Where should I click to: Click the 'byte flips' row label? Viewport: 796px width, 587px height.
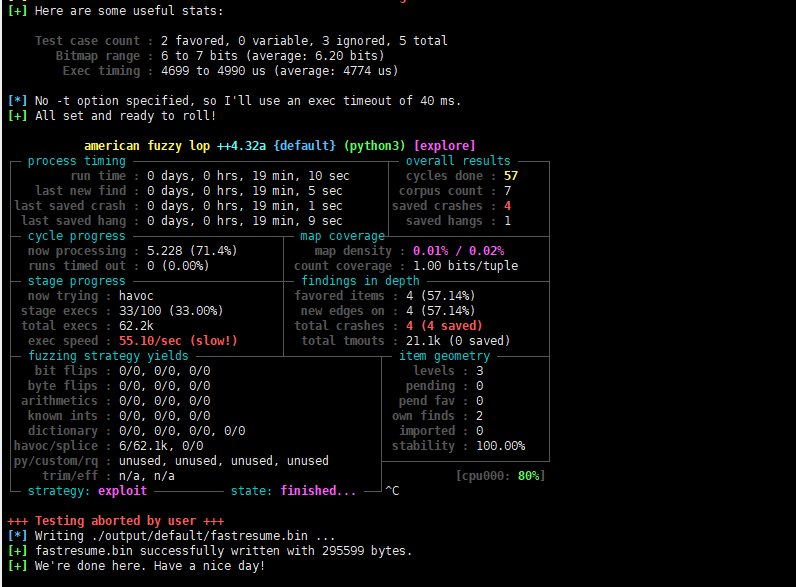pyautogui.click(x=63, y=386)
